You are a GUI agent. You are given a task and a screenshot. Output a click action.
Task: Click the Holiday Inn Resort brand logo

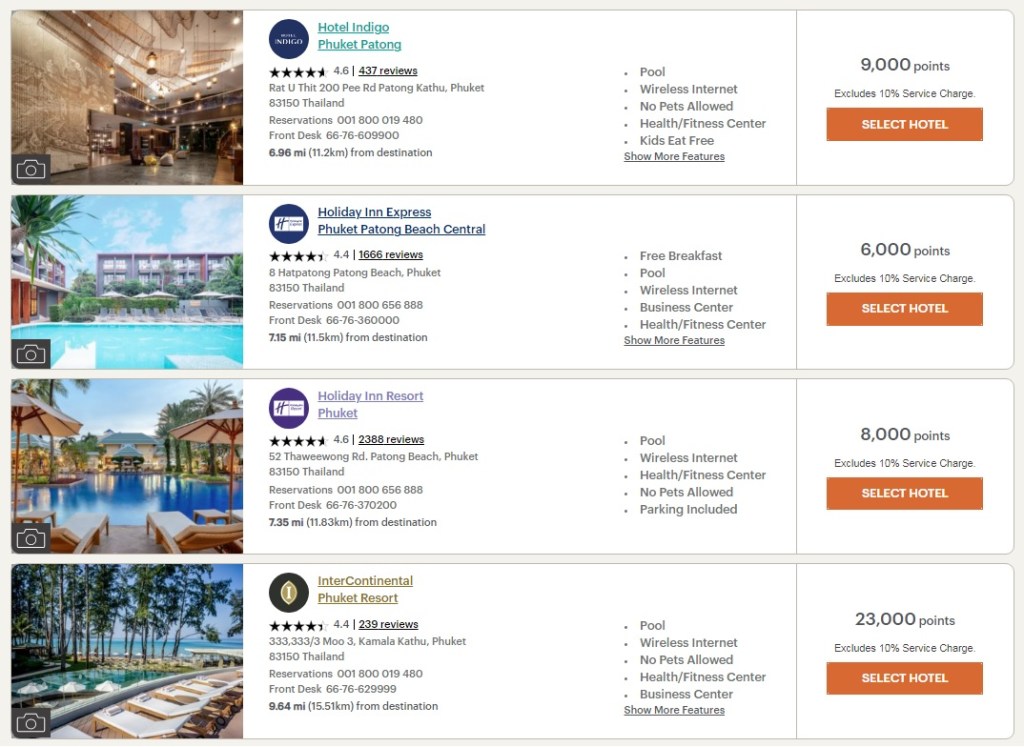(289, 408)
